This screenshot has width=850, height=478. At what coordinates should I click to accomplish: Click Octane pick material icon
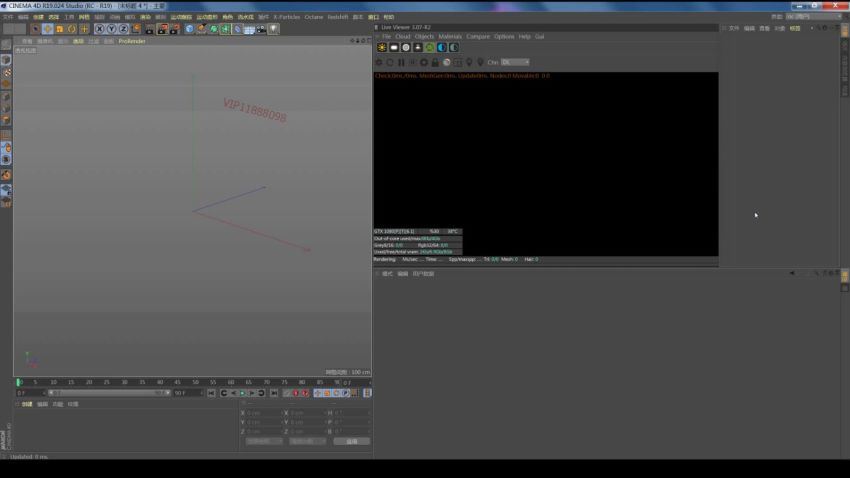click(480, 62)
